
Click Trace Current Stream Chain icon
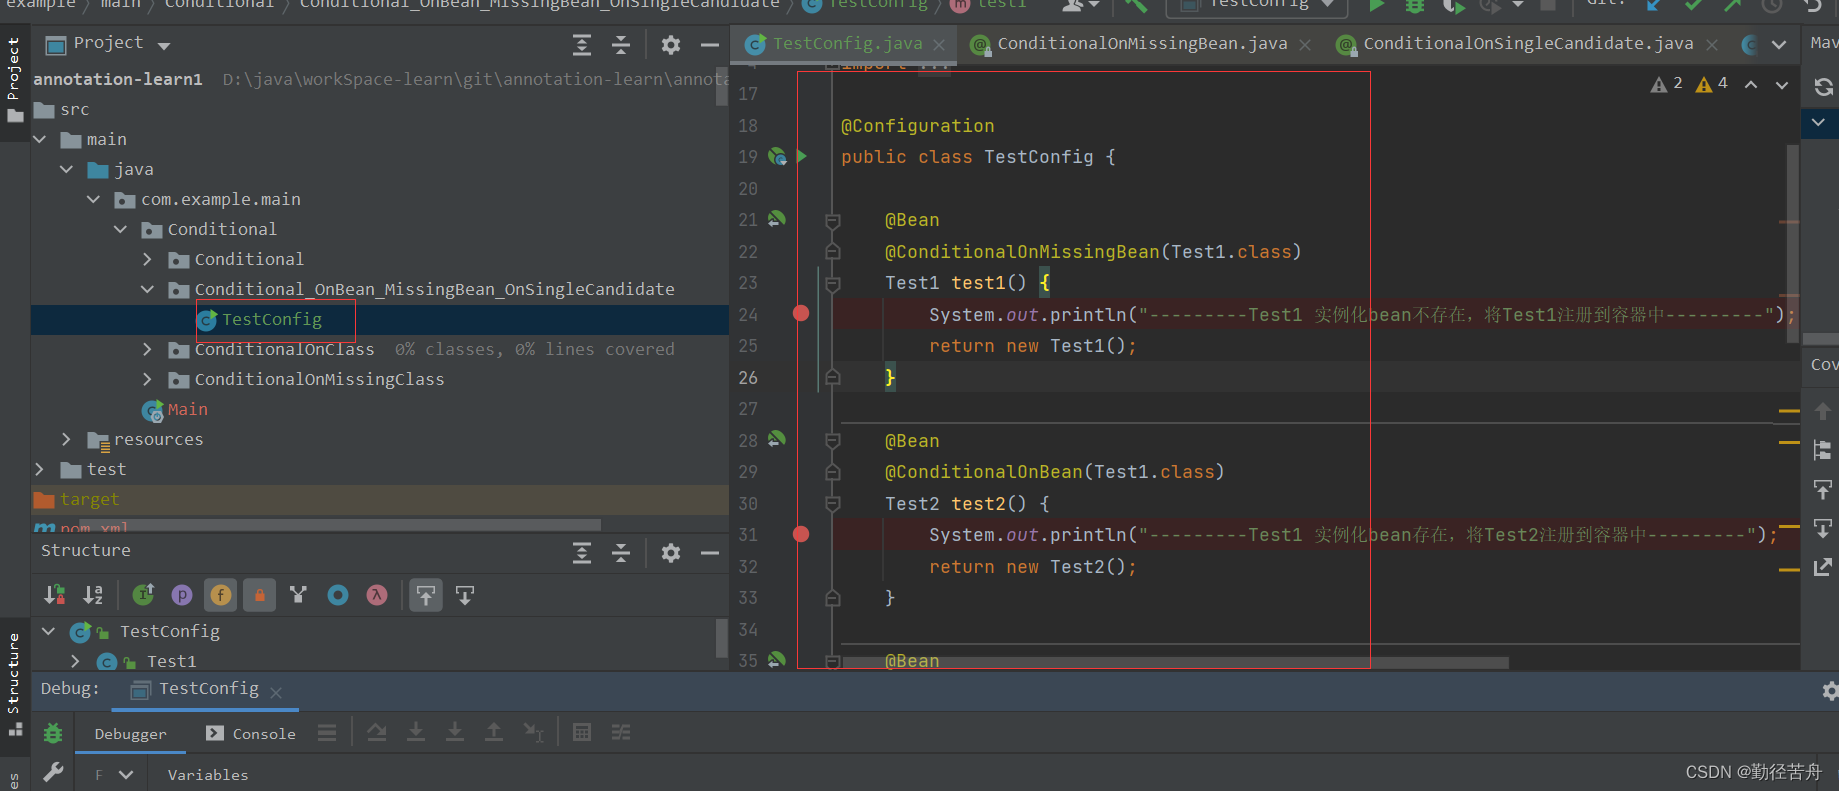621,733
